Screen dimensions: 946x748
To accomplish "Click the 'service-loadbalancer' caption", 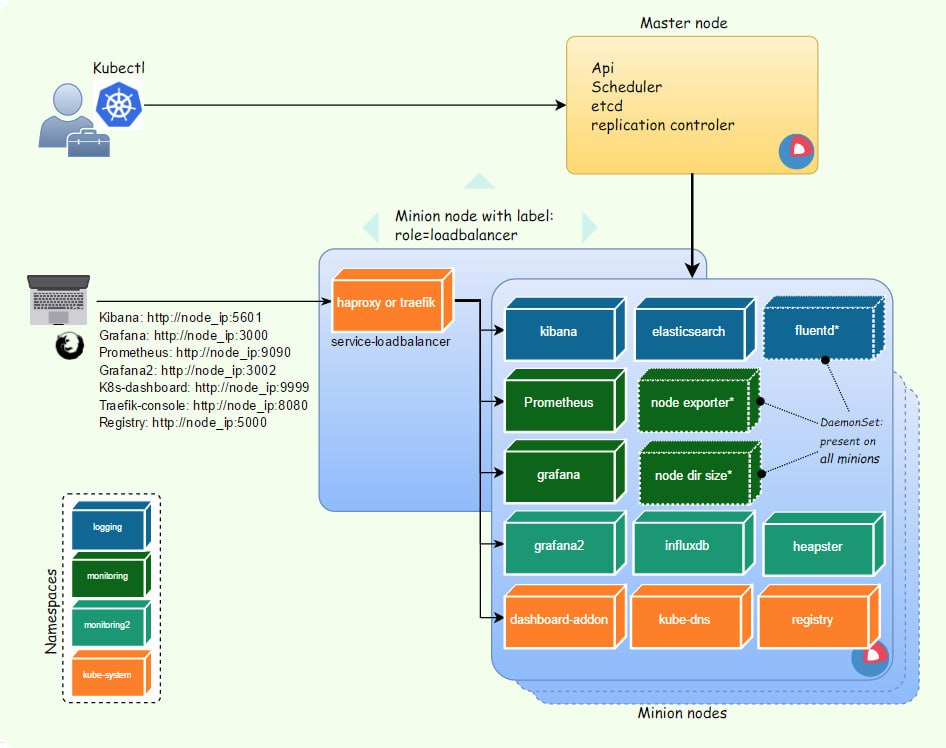I will click(390, 341).
